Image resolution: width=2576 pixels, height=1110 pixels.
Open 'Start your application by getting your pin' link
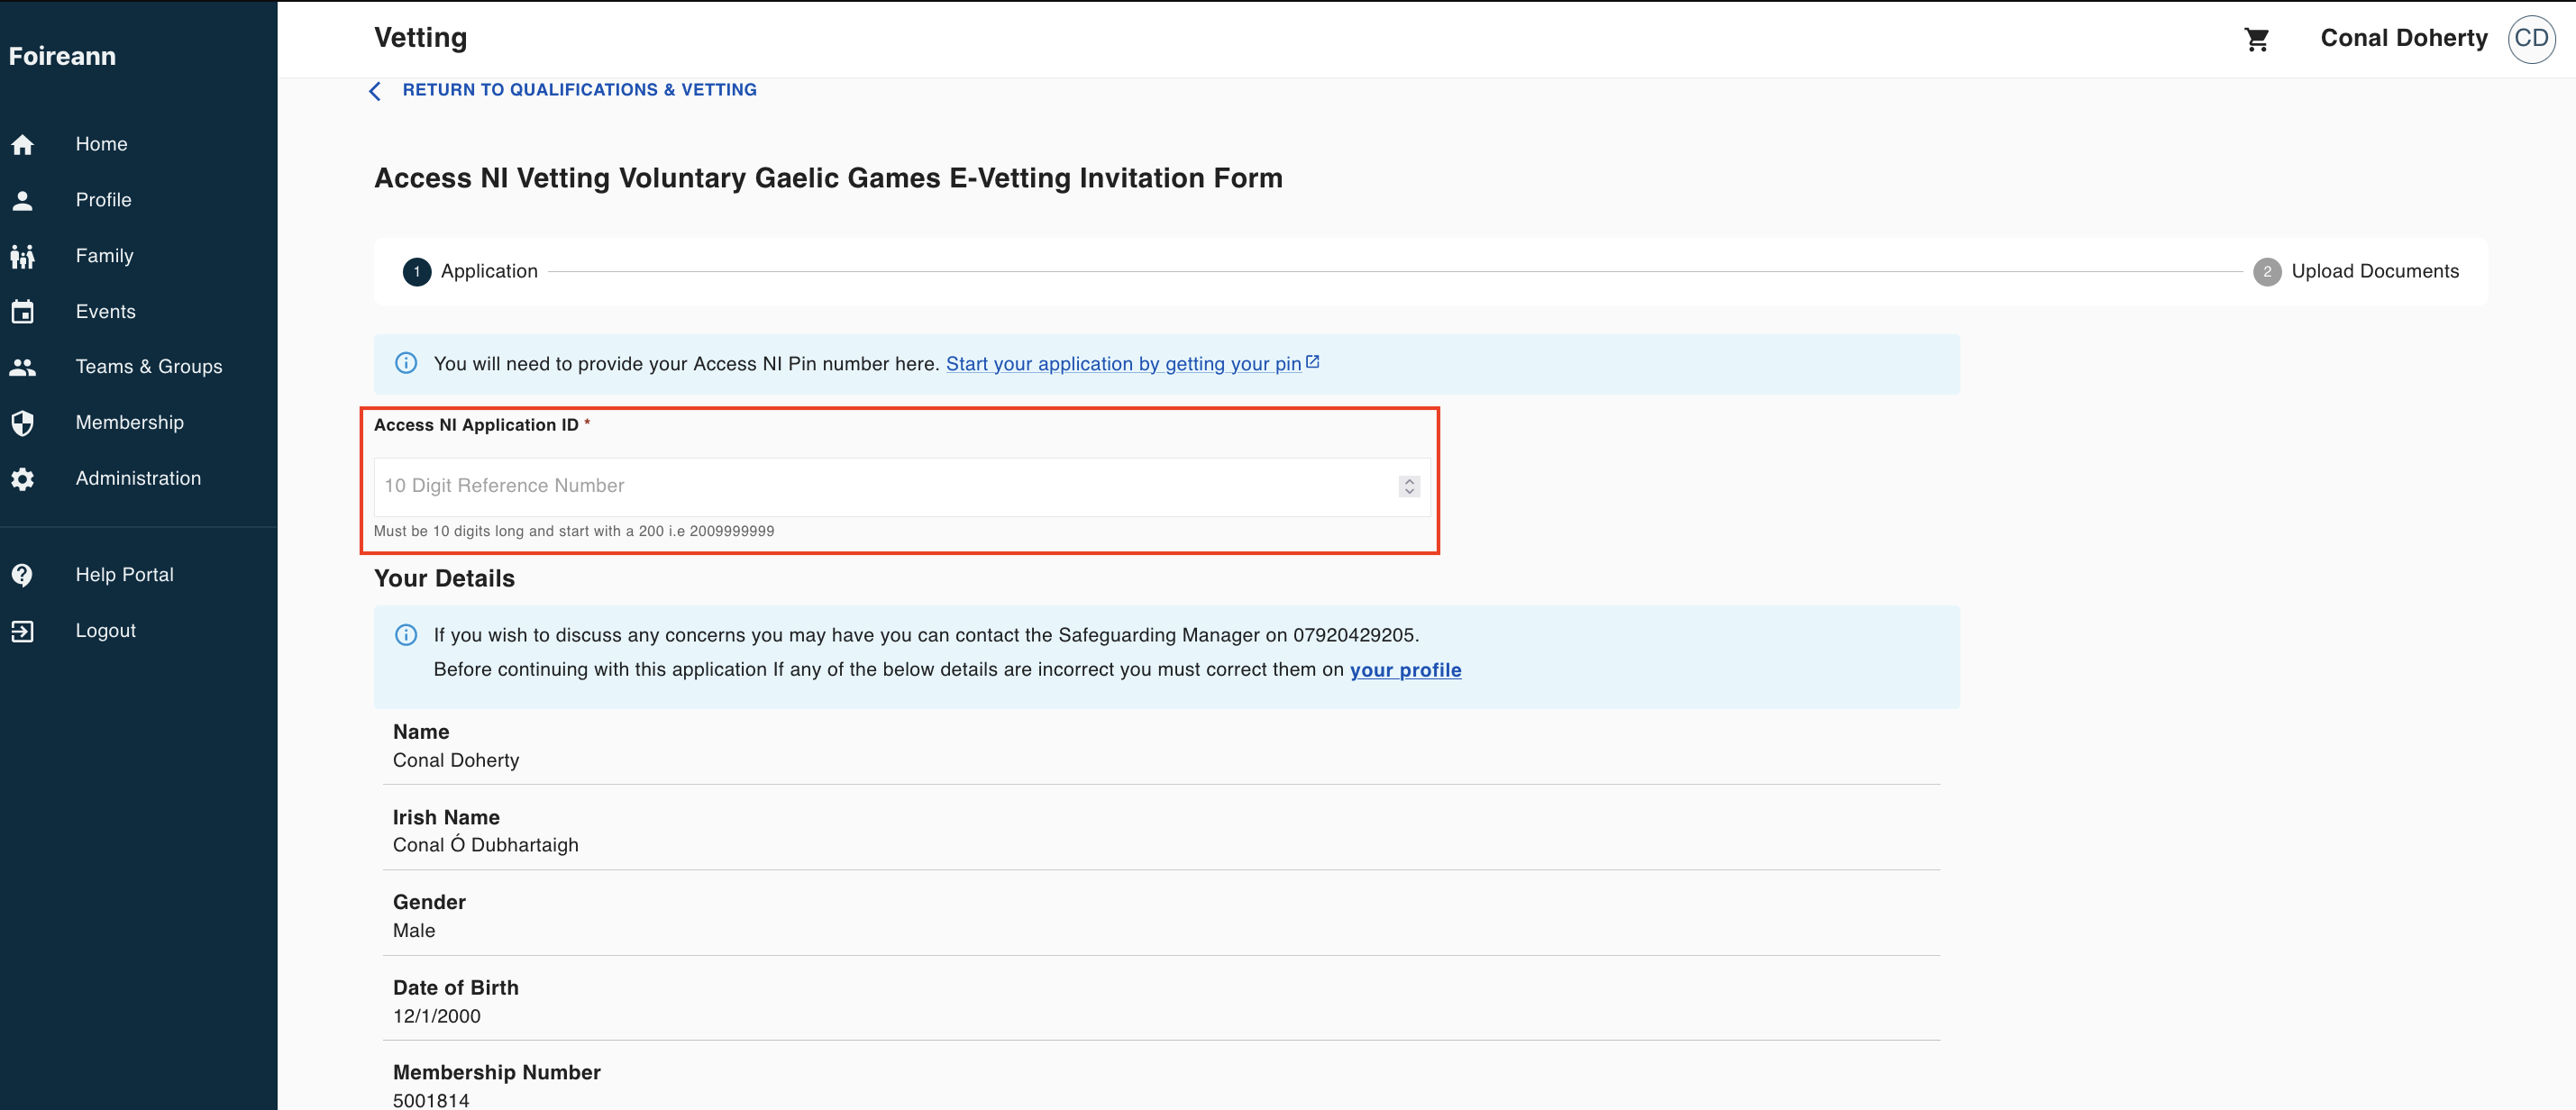coord(1123,364)
